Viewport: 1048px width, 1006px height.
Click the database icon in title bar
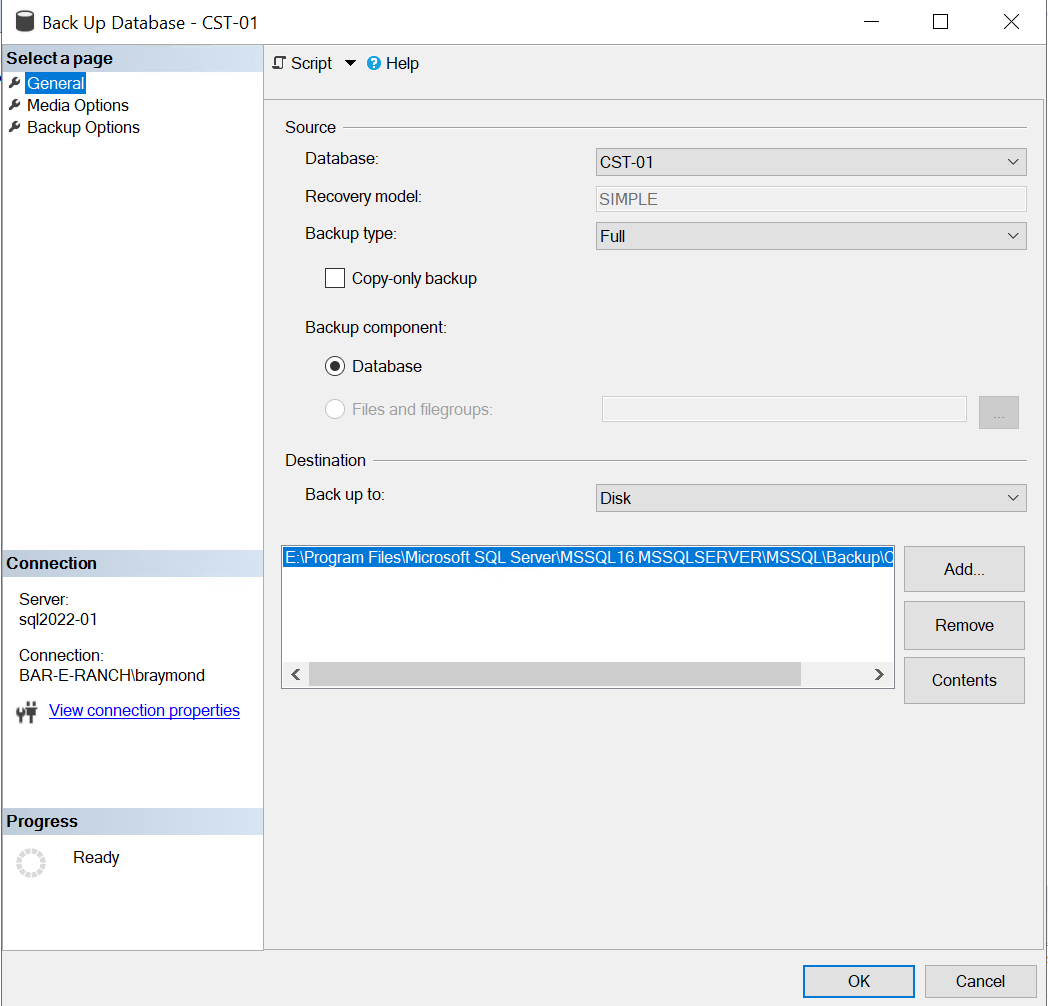click(x=25, y=22)
